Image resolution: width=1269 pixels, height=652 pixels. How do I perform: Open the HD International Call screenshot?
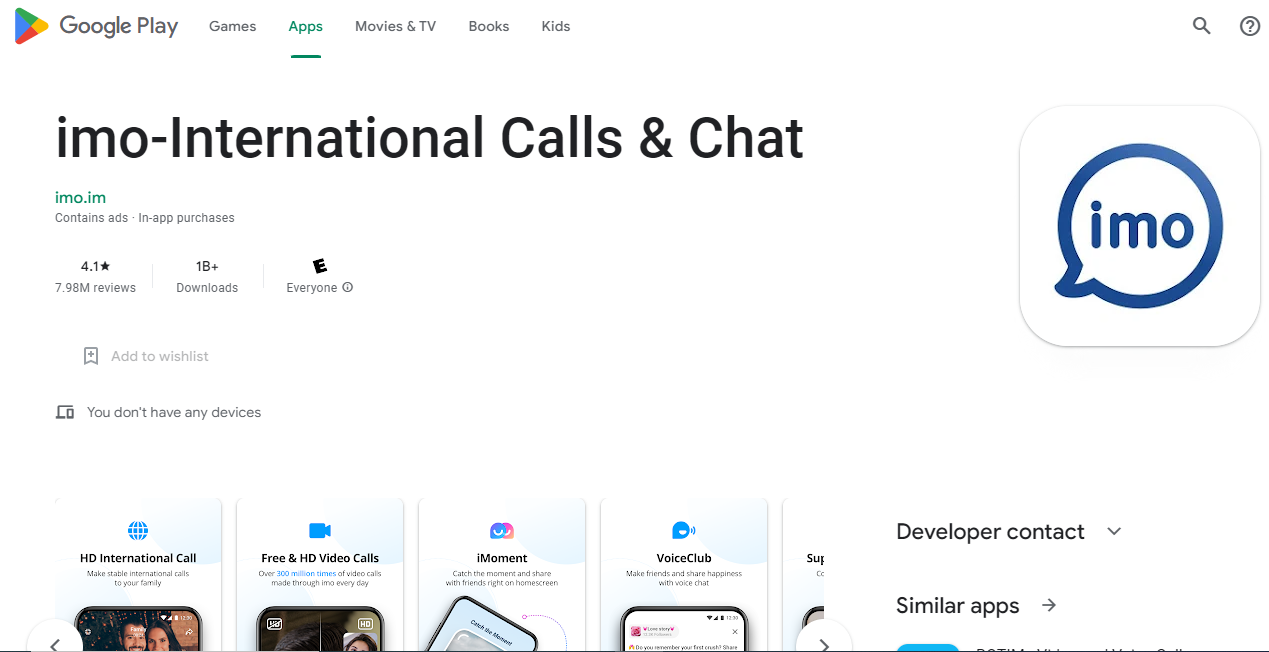tap(138, 575)
